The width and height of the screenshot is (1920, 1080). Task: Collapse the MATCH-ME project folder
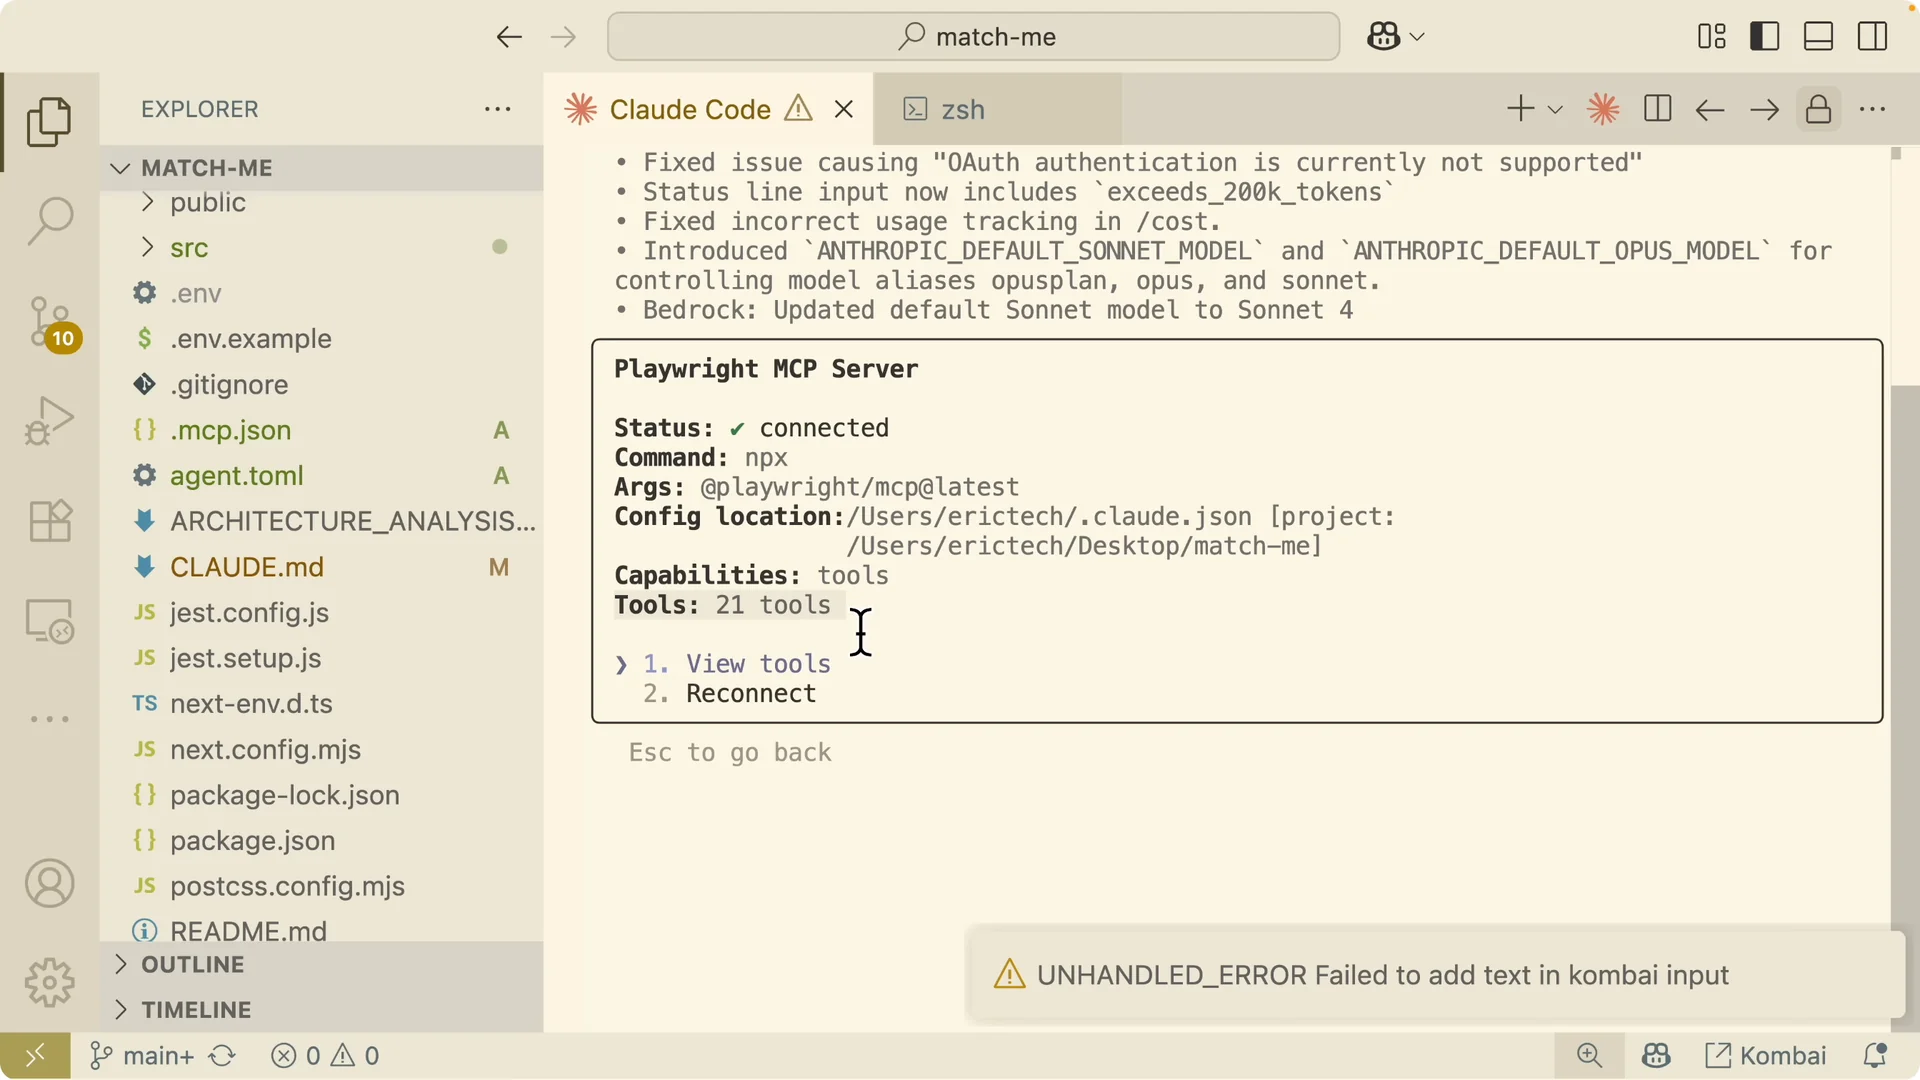322,168
